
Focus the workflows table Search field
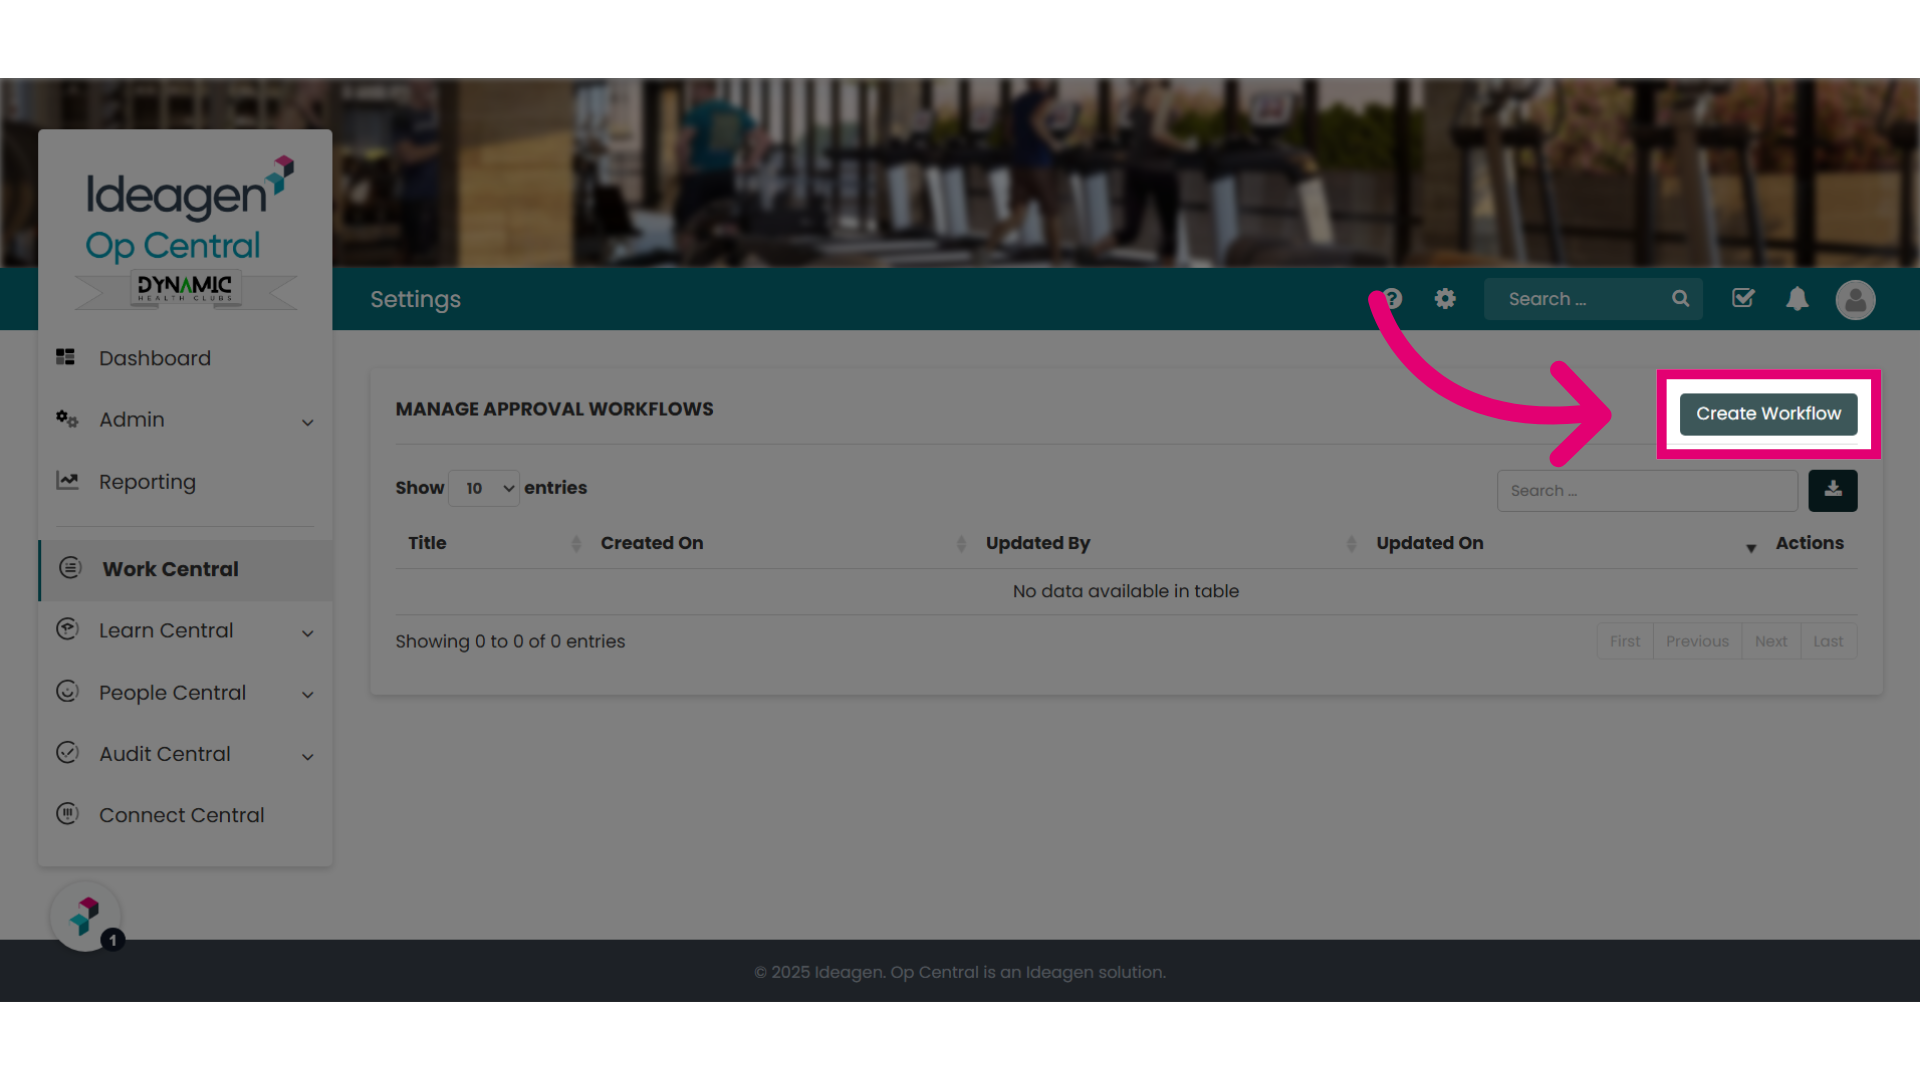click(1647, 491)
